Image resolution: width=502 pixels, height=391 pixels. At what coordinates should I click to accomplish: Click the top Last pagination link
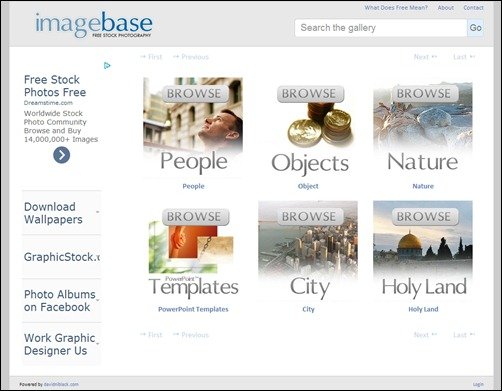tap(464, 57)
